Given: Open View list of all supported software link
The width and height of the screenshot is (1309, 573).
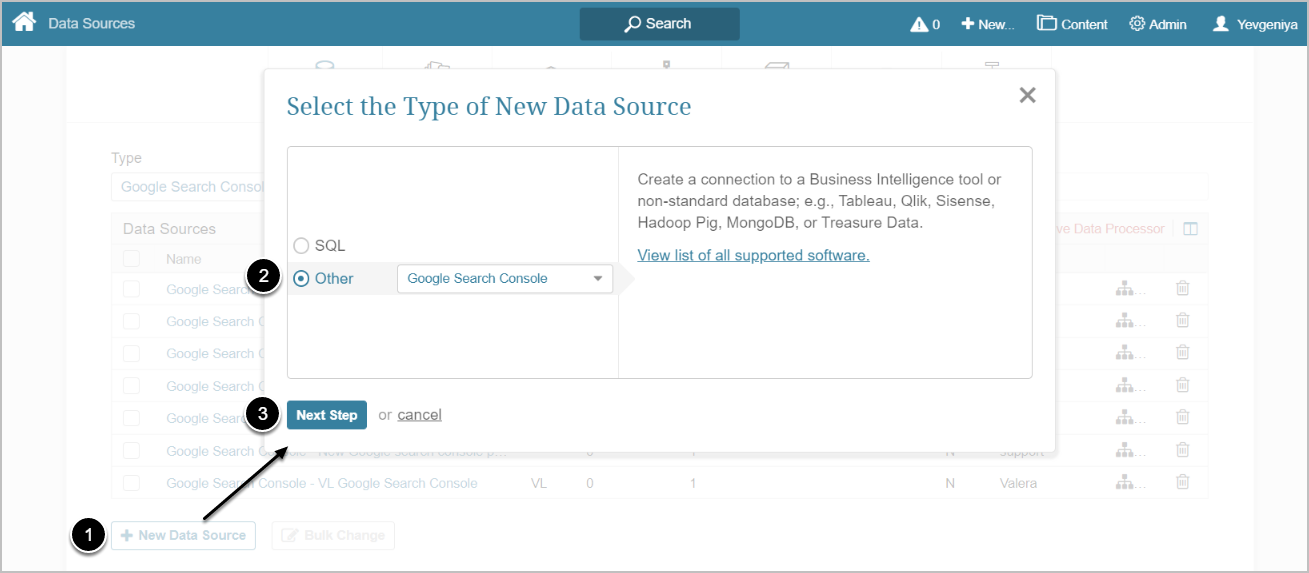Looking at the screenshot, I should click(753, 255).
